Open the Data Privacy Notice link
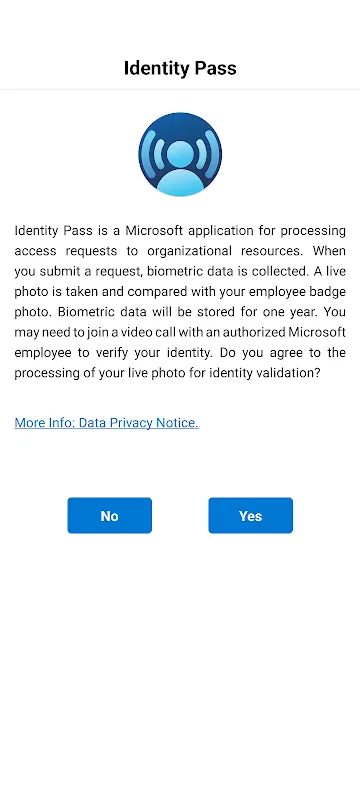Viewport: 360px width, 800px height. coord(107,423)
